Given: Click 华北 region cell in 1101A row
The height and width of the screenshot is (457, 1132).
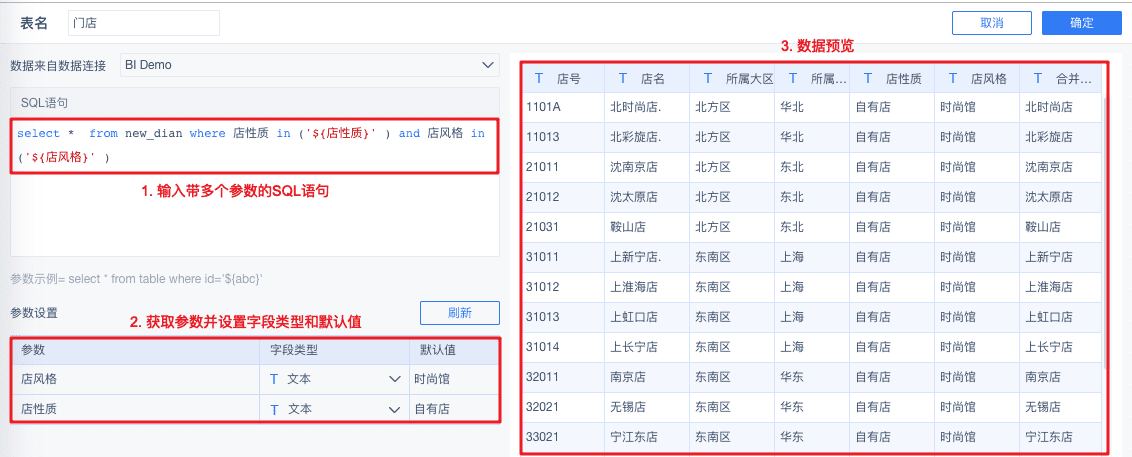Looking at the screenshot, I should tap(812, 108).
